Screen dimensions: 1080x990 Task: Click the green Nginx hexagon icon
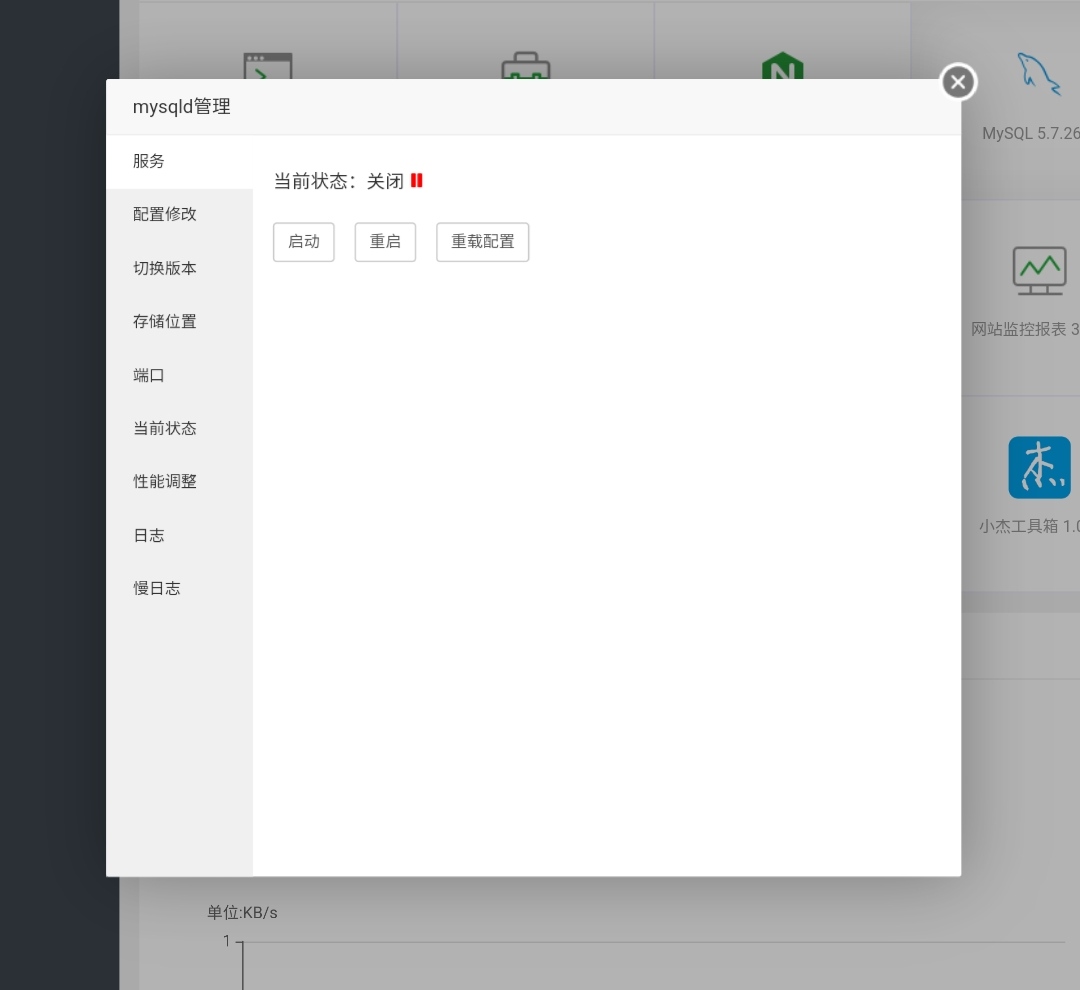[782, 69]
